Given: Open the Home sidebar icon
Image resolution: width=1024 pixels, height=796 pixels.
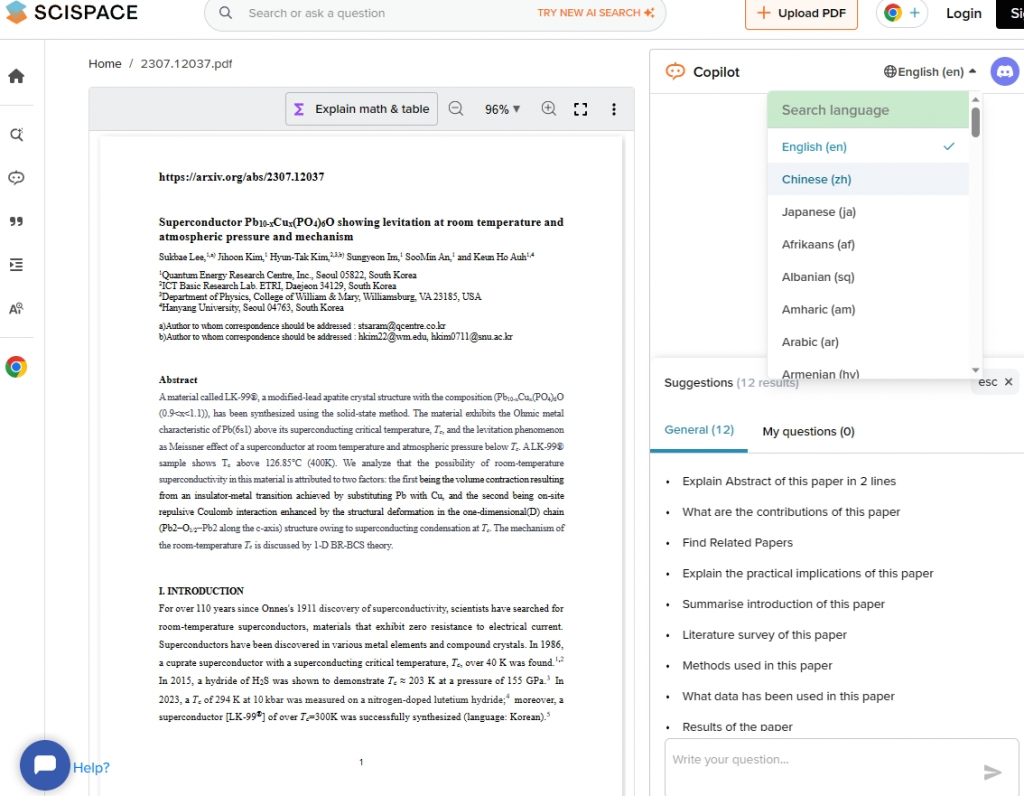Looking at the screenshot, I should (x=16, y=76).
